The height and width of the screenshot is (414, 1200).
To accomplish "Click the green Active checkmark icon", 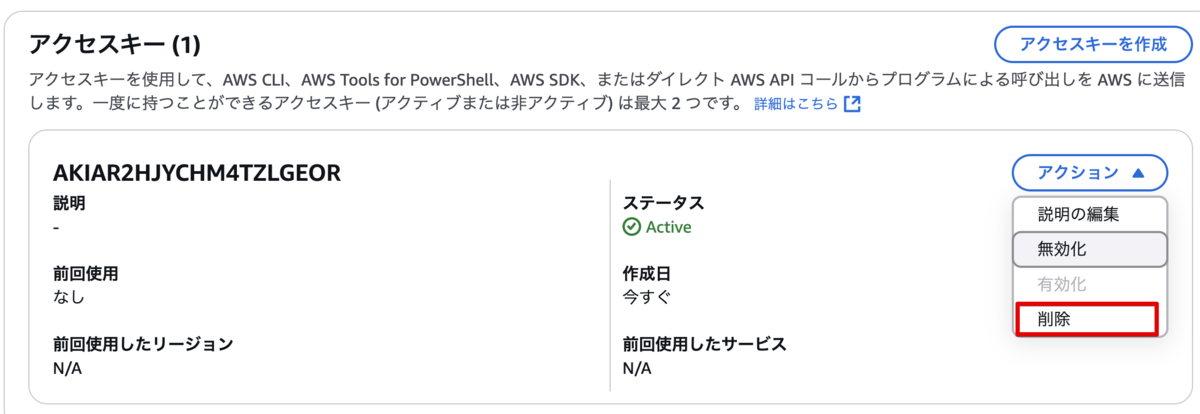I will pyautogui.click(x=632, y=227).
